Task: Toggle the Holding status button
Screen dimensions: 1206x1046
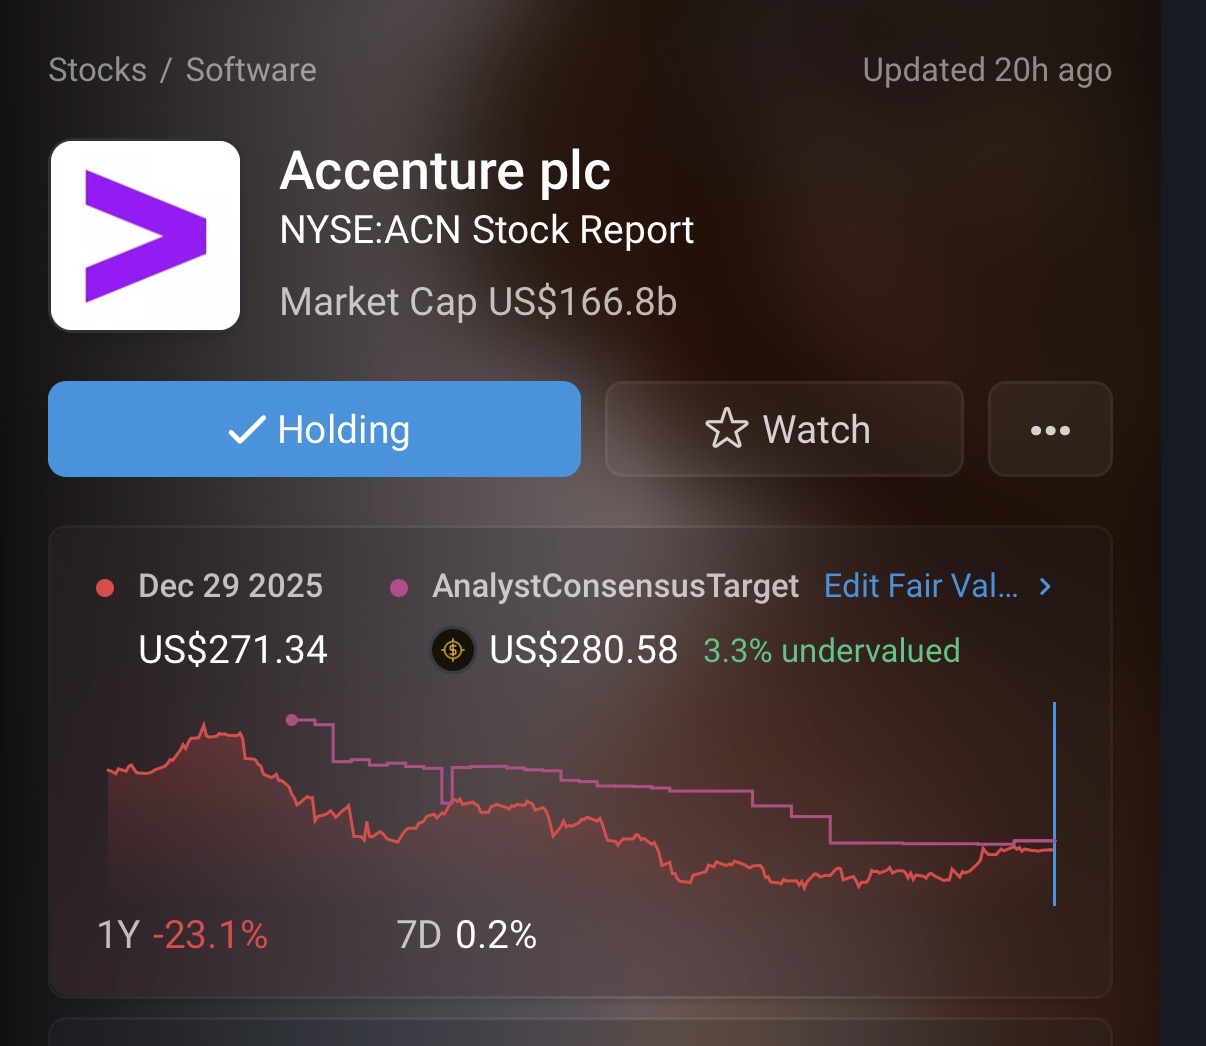Action: coord(314,429)
